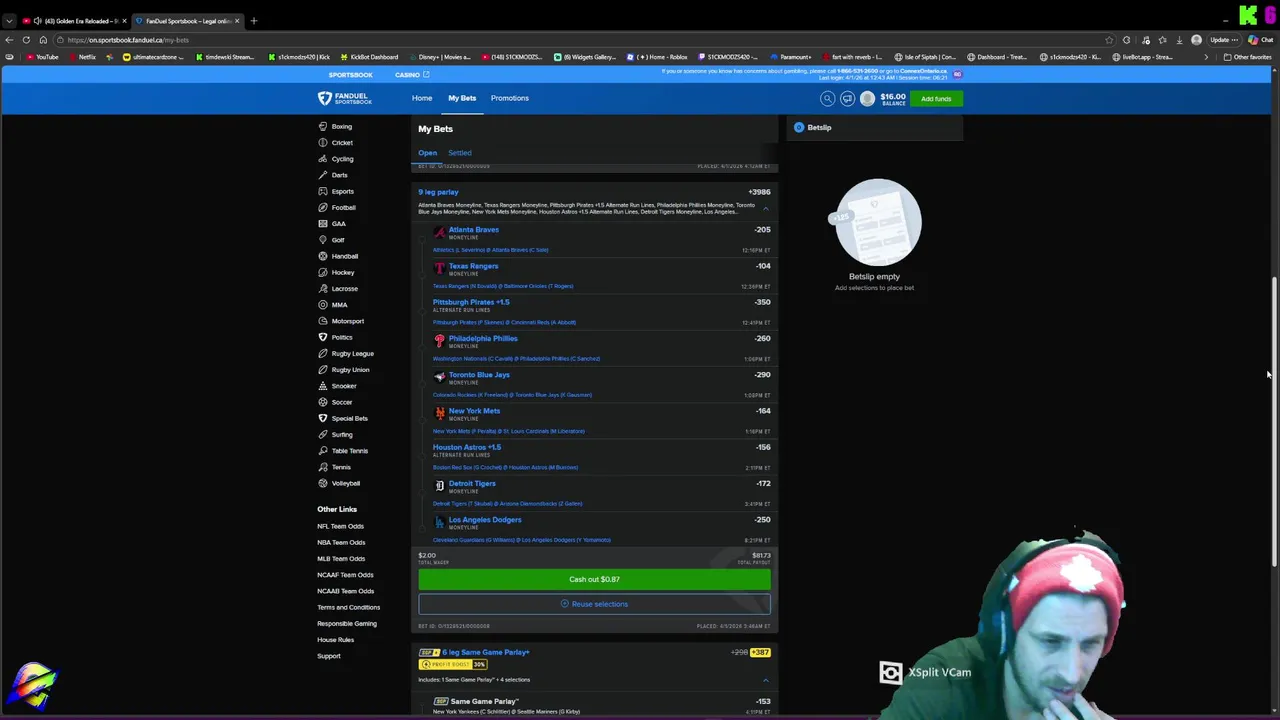The height and width of the screenshot is (720, 1280).
Task: Select the Rugby League icon
Action: [x=322, y=353]
